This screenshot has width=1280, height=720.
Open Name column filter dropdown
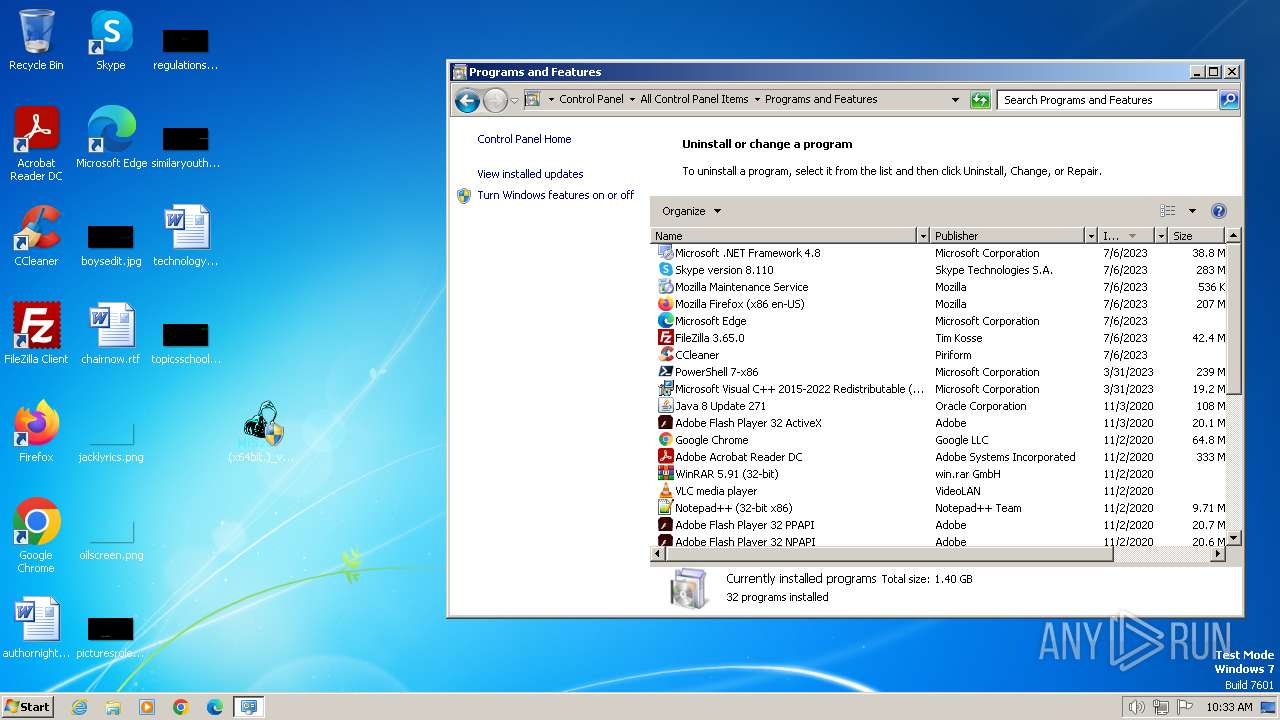pos(923,236)
